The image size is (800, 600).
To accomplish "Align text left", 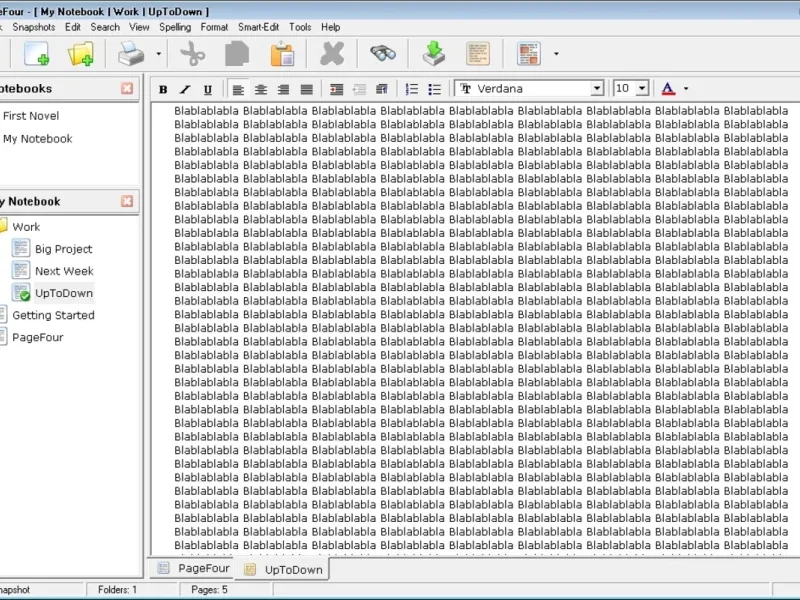I will [x=238, y=89].
